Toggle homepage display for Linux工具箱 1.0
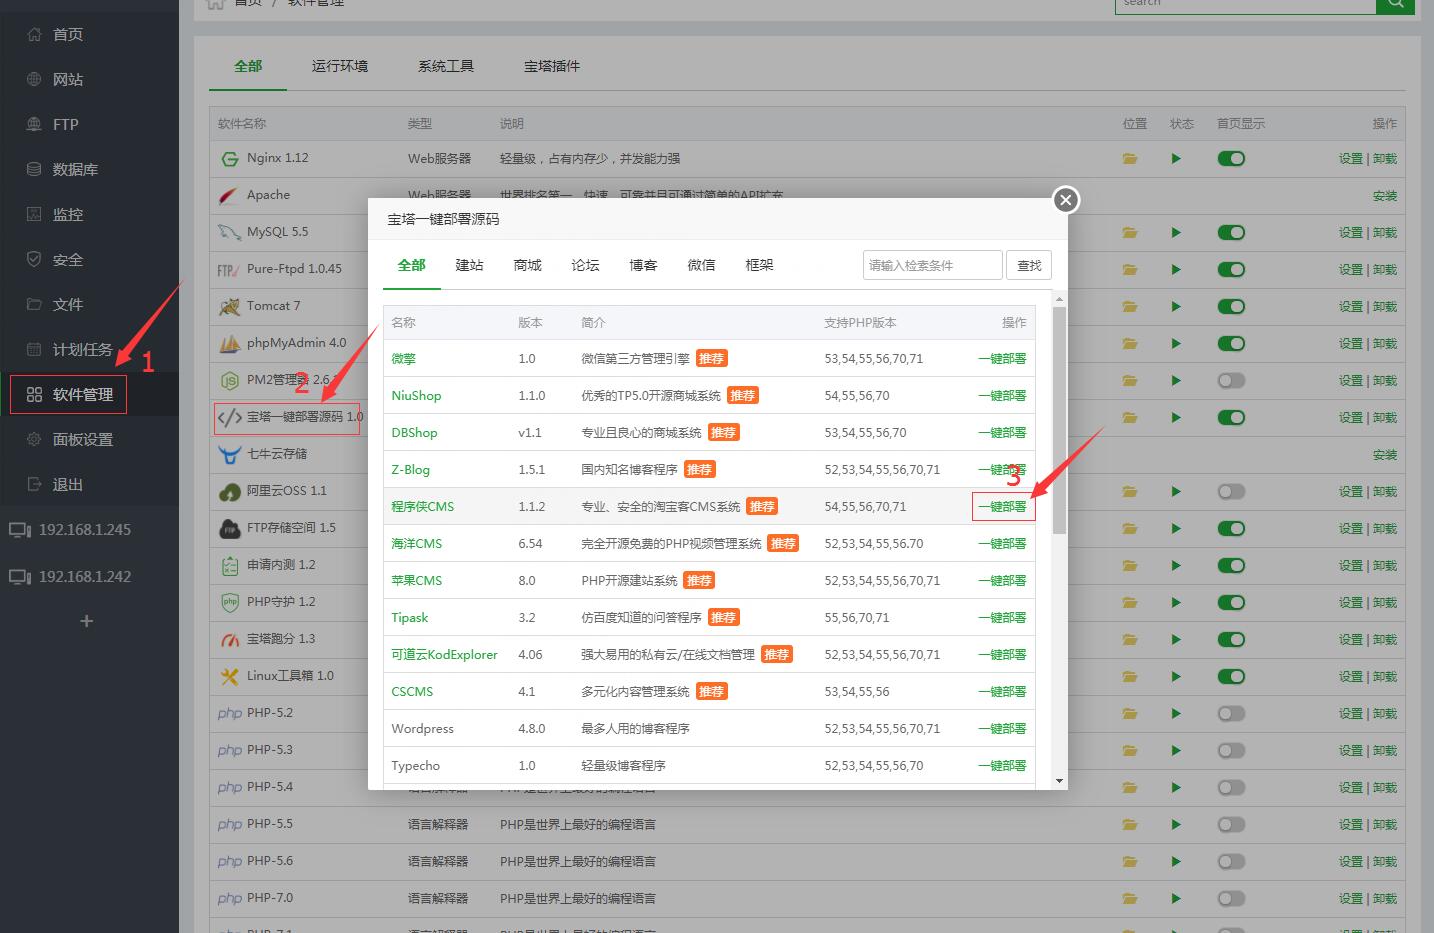 click(x=1231, y=676)
